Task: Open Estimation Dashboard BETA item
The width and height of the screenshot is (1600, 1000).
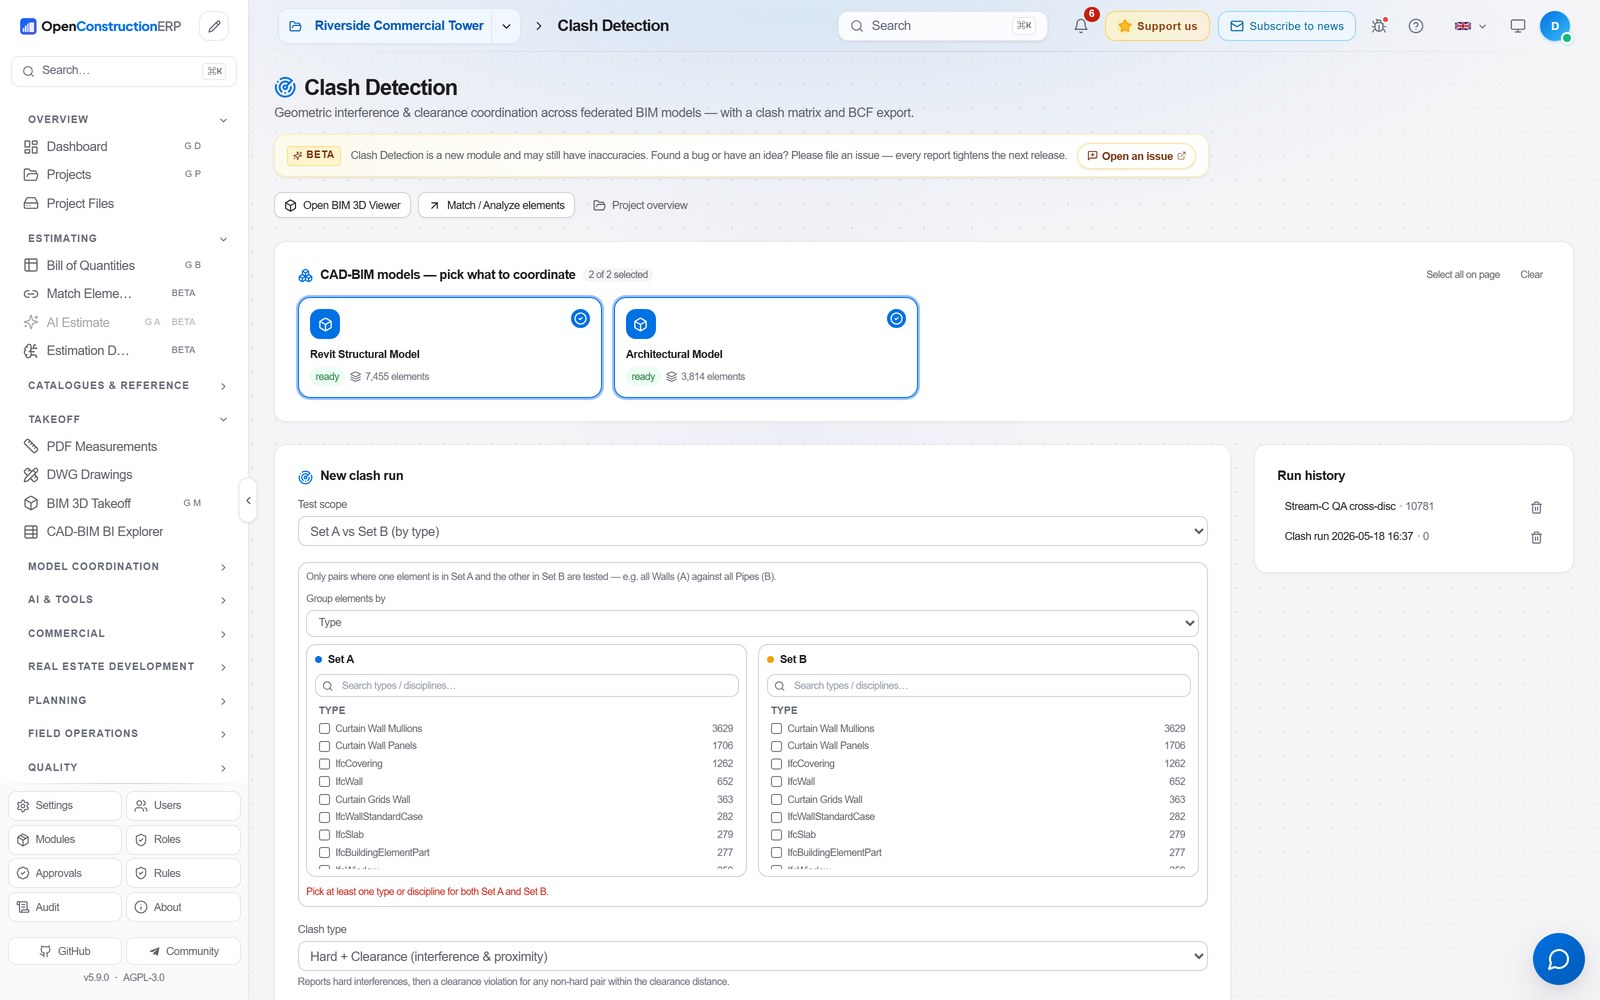Action: [124, 350]
